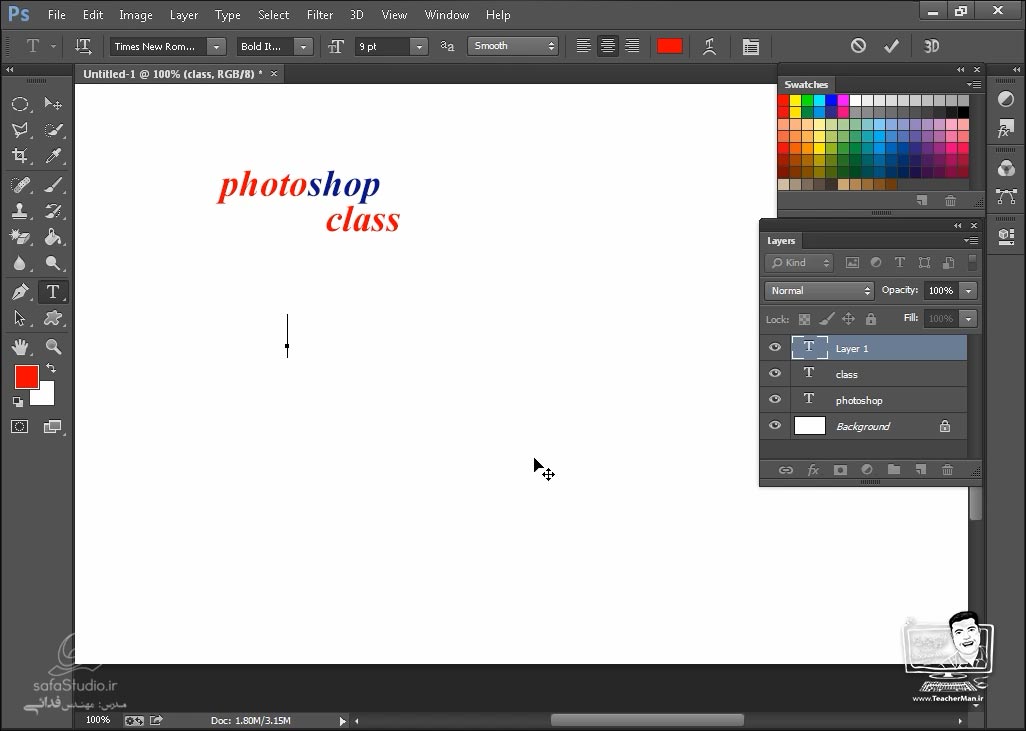Select the Pen tool
The image size is (1026, 731).
20,292
